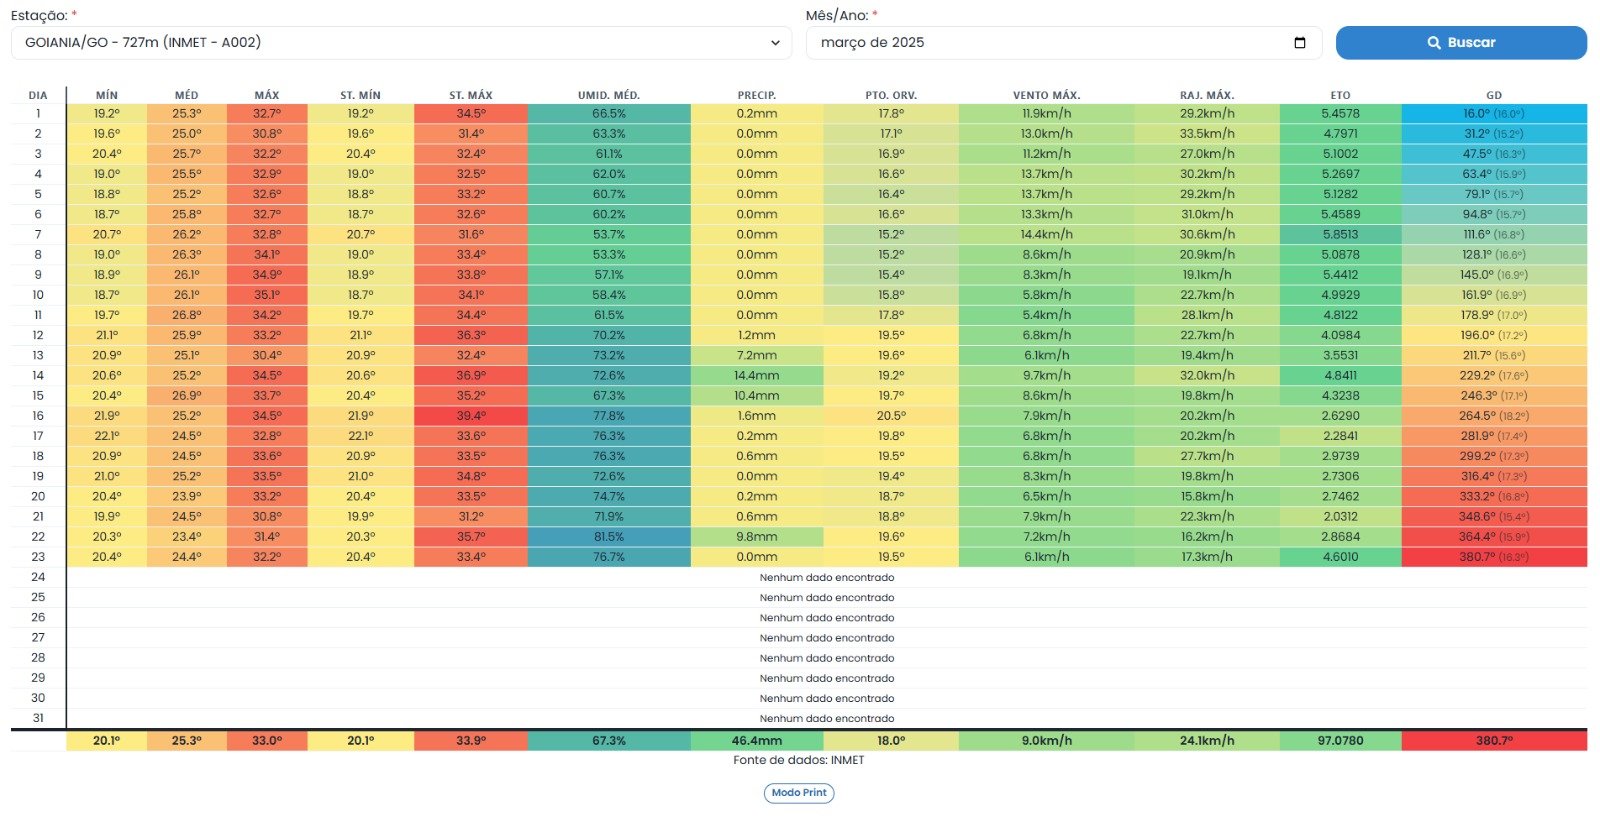This screenshot has width=1600, height=822.
Task: Click the total 46.4mm precipitation summary cell
Action: (x=757, y=741)
